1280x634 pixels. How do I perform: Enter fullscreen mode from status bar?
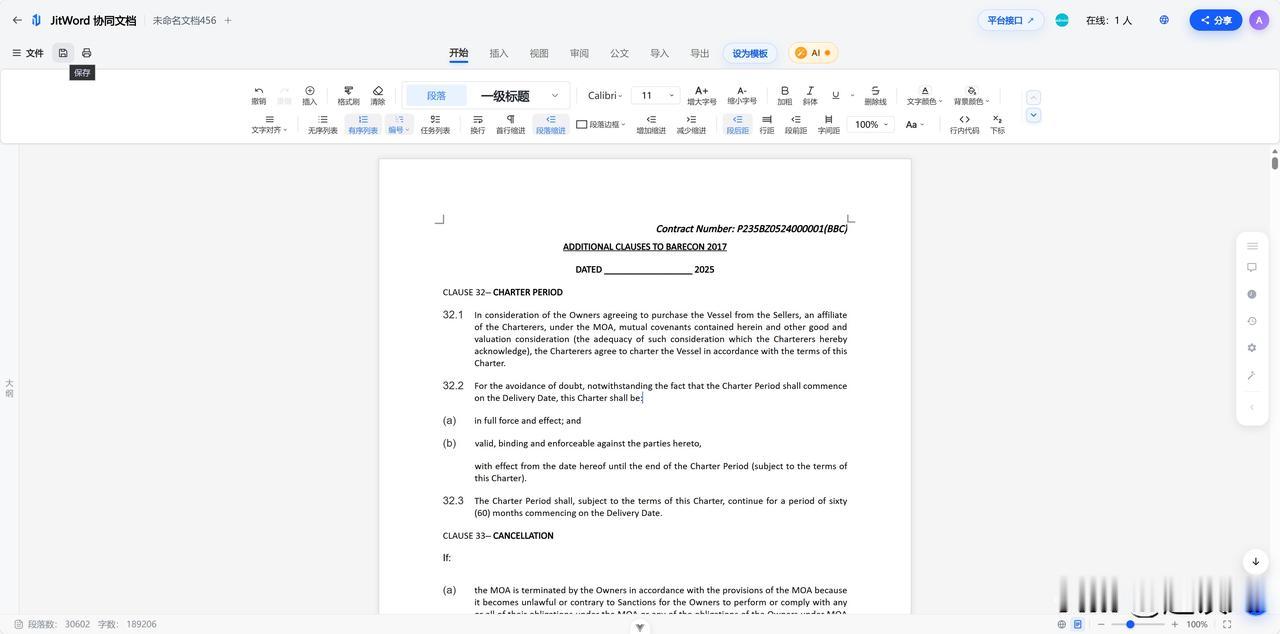[x=1227, y=624]
